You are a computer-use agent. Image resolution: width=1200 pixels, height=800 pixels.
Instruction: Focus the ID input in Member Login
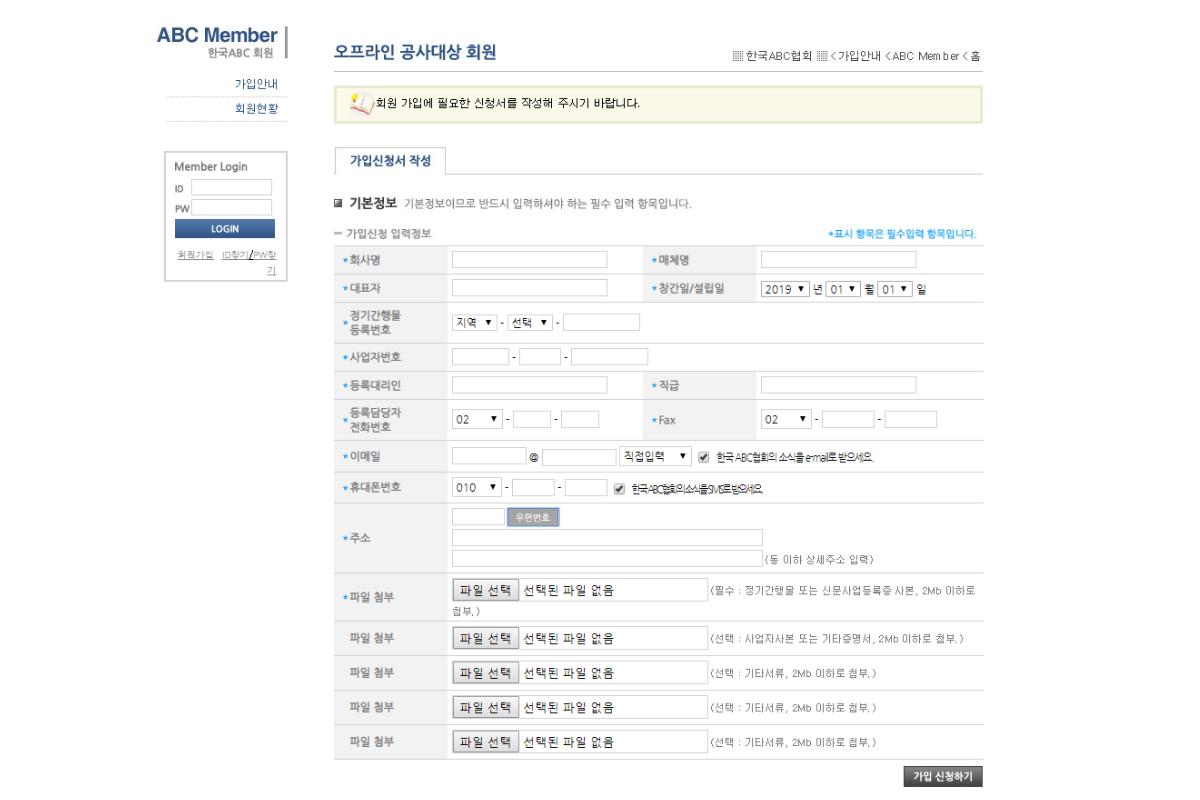[x=231, y=188]
